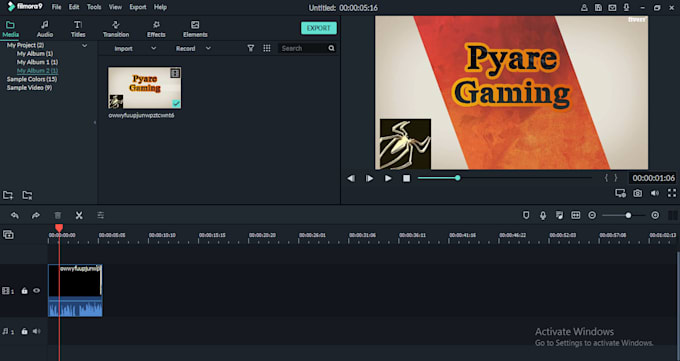The height and width of the screenshot is (361, 680).
Task: Switch media view with grid icon
Action: [267, 48]
